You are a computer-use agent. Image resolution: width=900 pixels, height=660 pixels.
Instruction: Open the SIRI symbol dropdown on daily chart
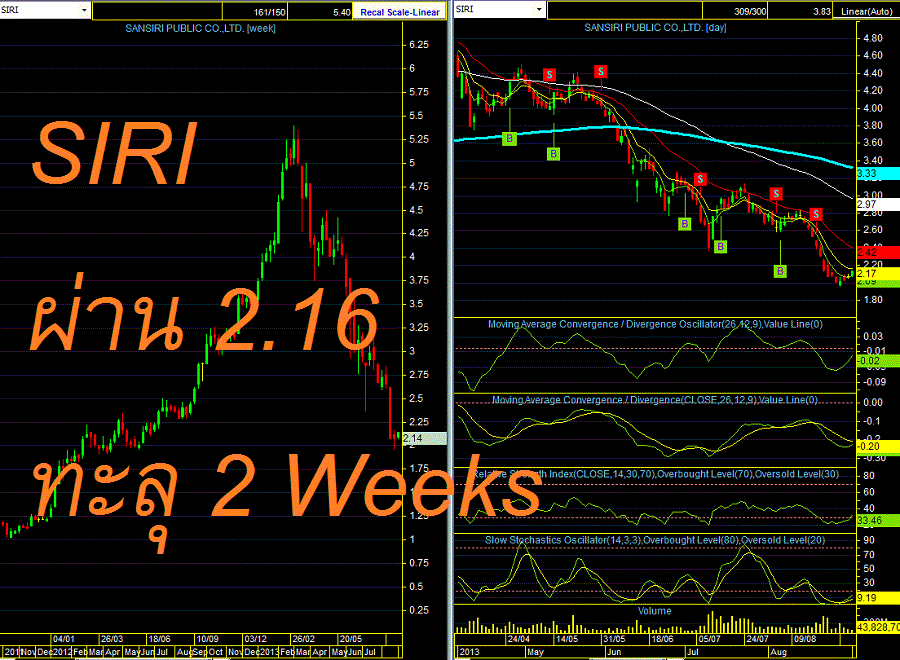pyautogui.click(x=538, y=9)
